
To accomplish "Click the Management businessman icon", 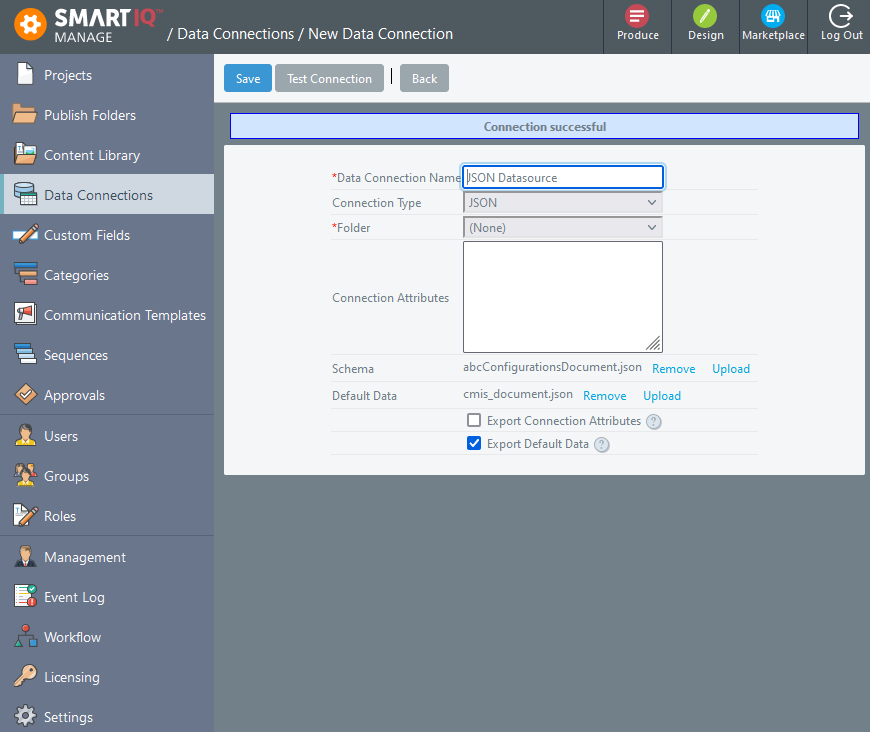I will pos(25,556).
